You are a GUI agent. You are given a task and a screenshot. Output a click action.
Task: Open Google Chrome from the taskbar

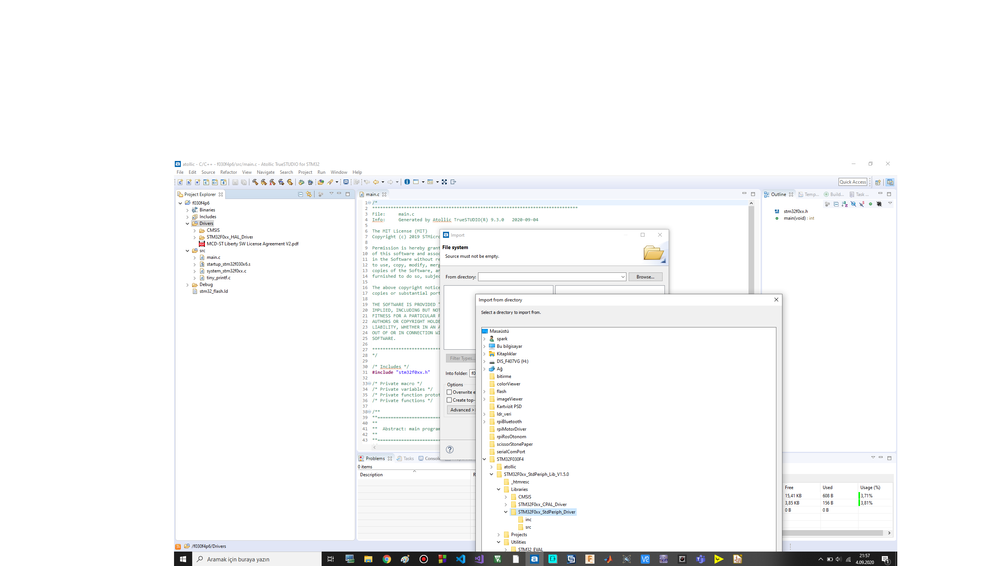click(x=387, y=559)
